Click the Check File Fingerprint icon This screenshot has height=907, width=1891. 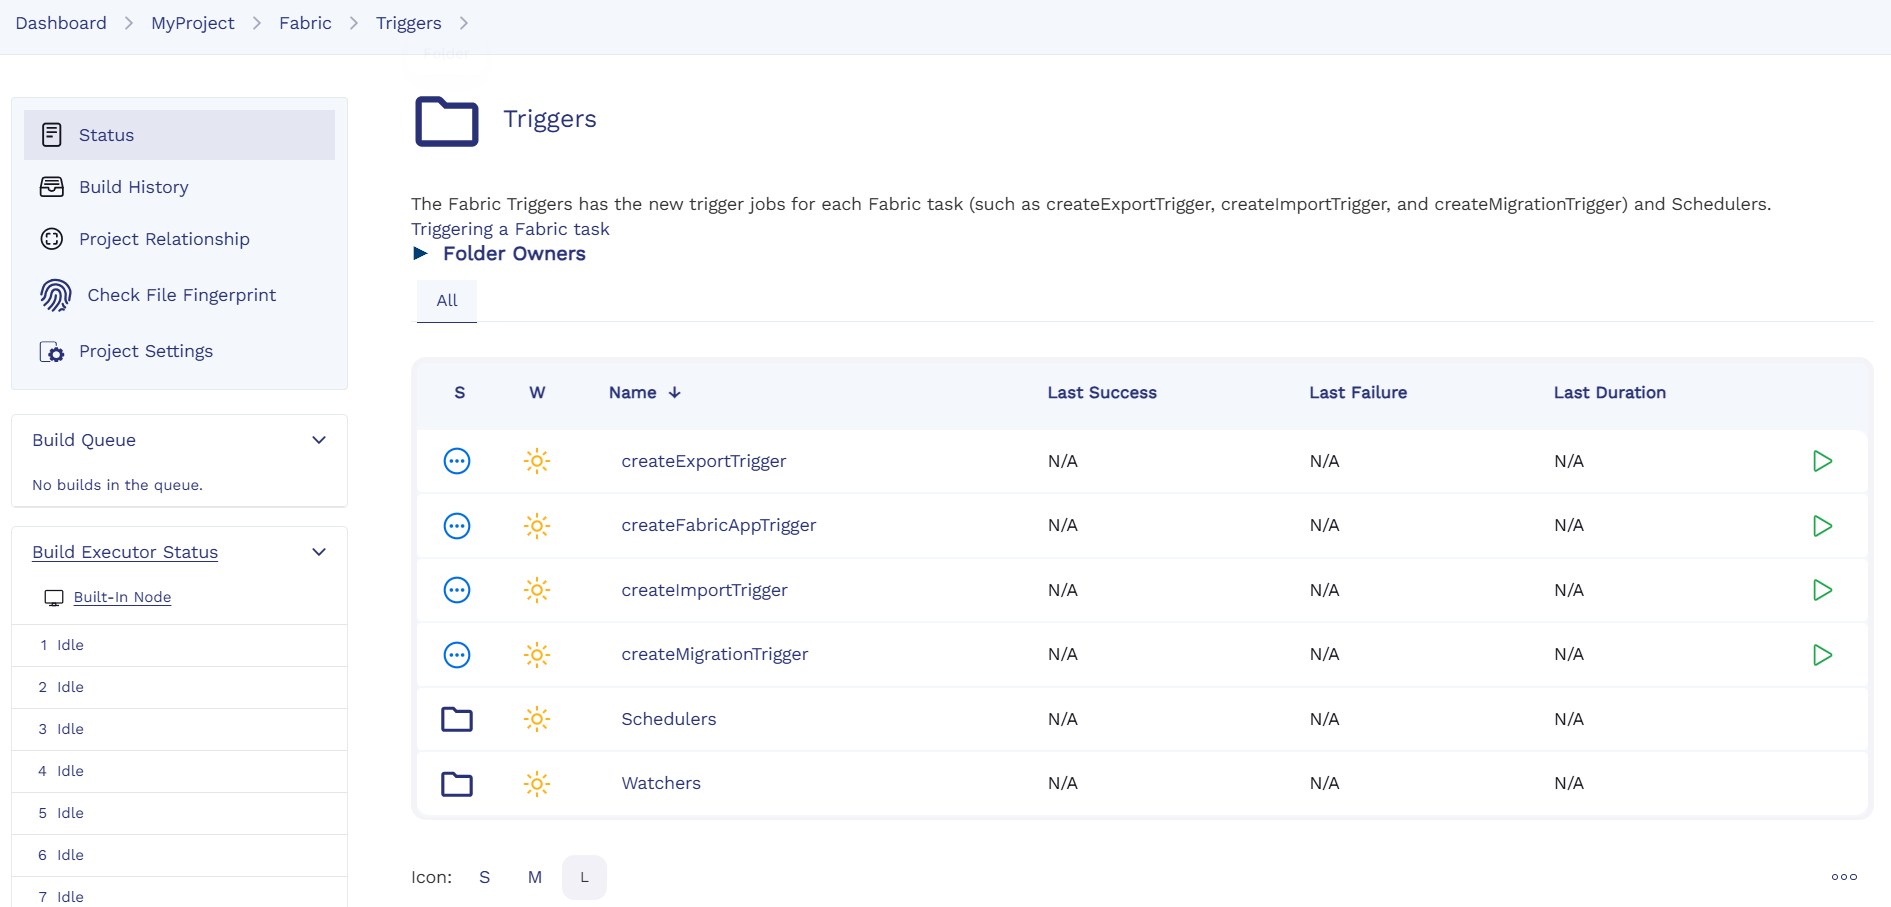[x=56, y=295]
